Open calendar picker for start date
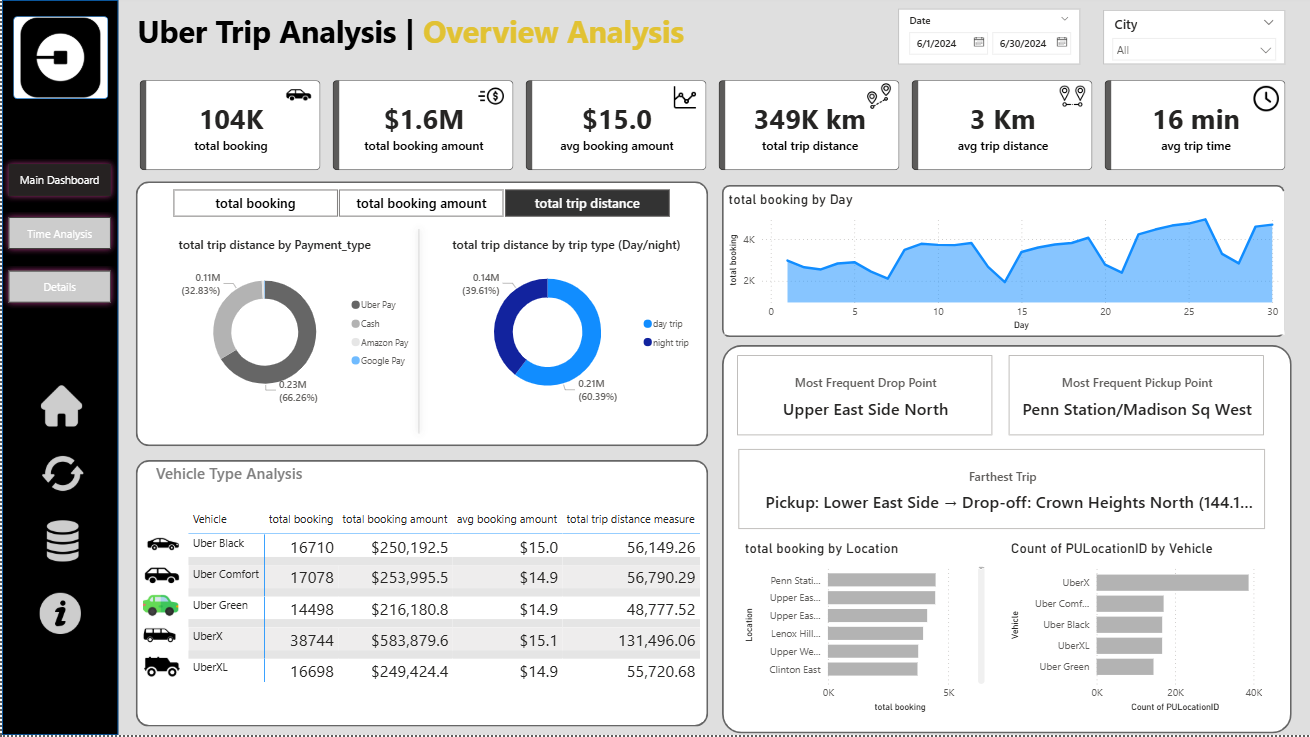This screenshot has width=1310, height=737. [x=979, y=43]
